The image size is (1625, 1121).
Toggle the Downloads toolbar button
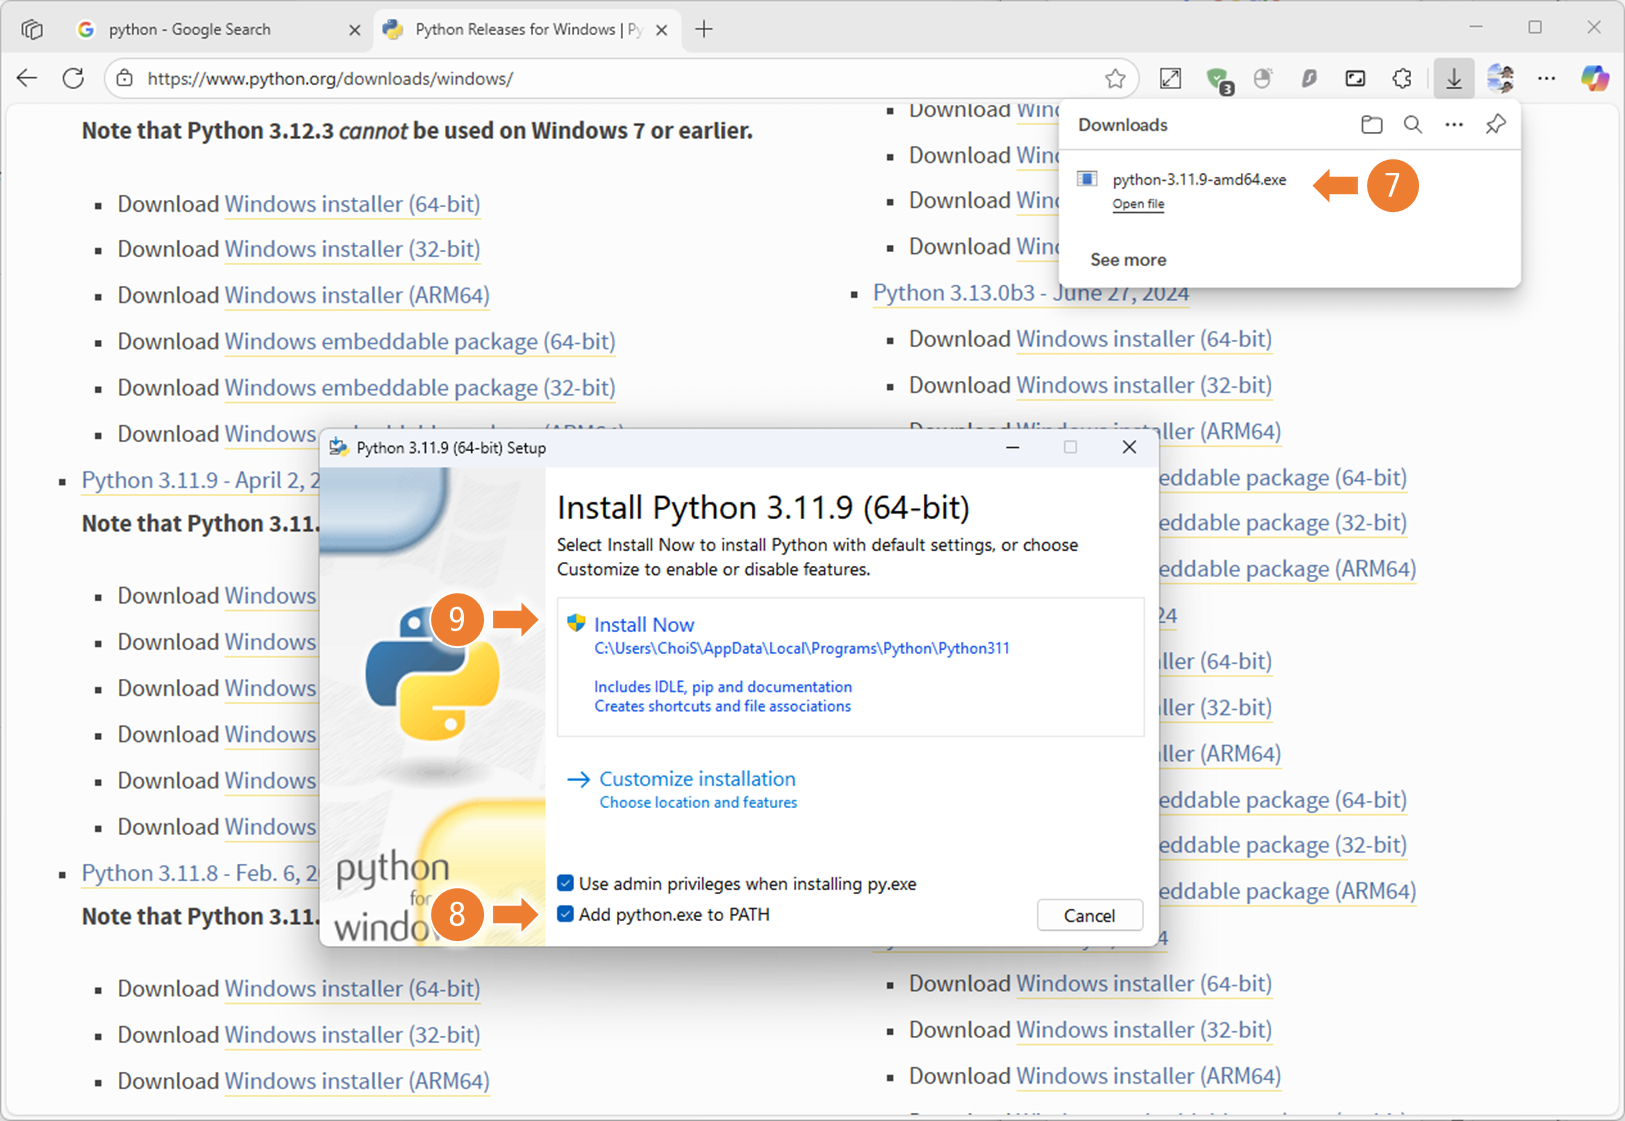click(1453, 78)
